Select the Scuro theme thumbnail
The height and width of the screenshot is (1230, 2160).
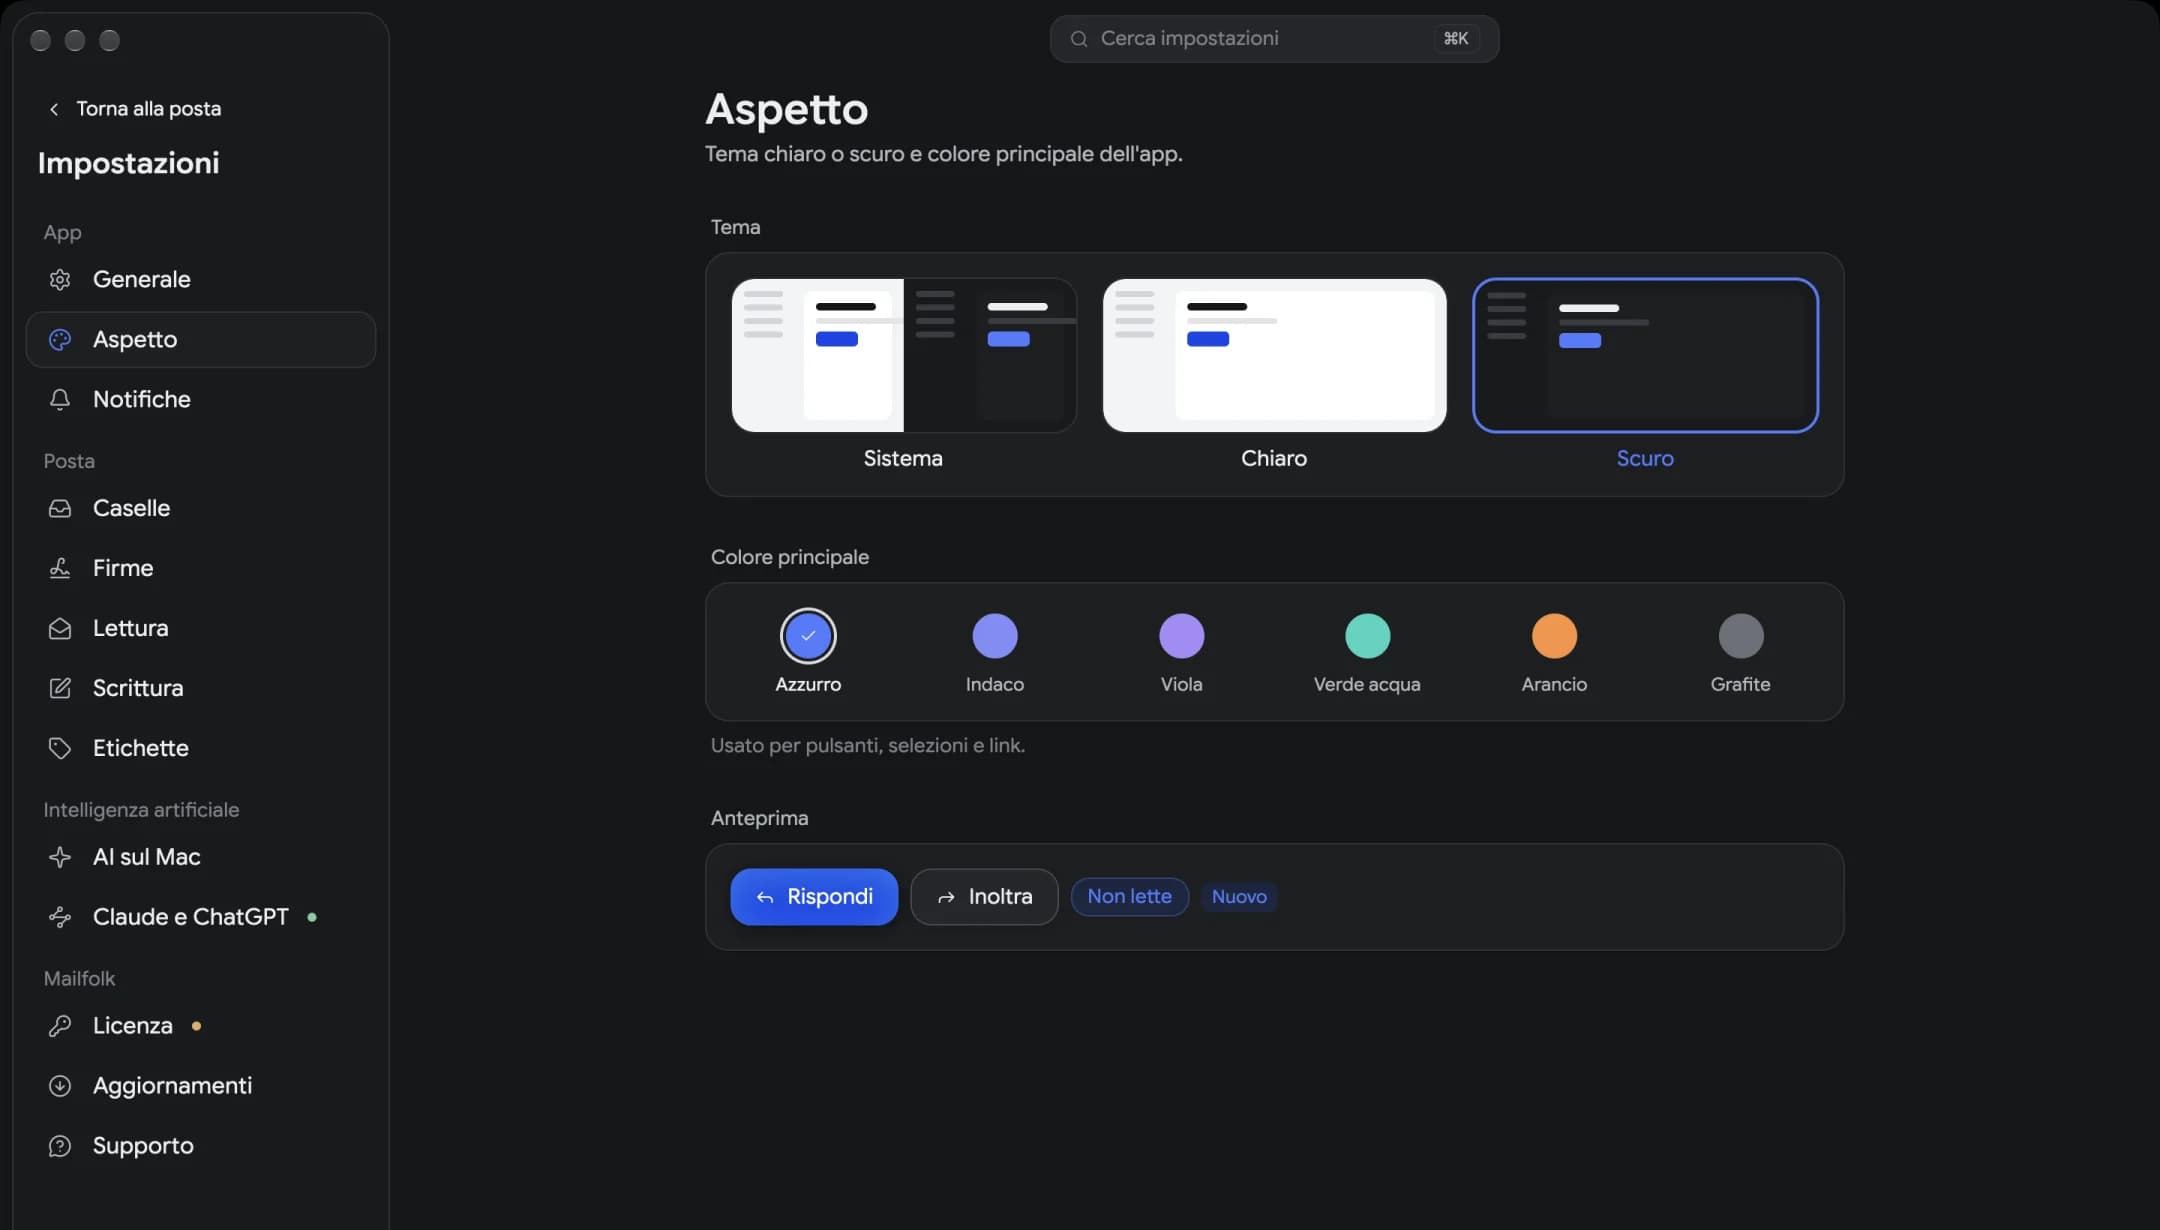1645,355
